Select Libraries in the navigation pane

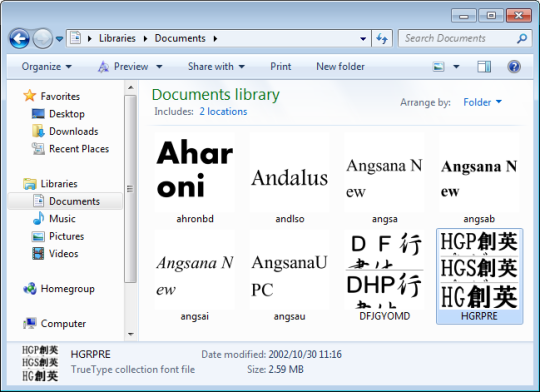[50, 184]
